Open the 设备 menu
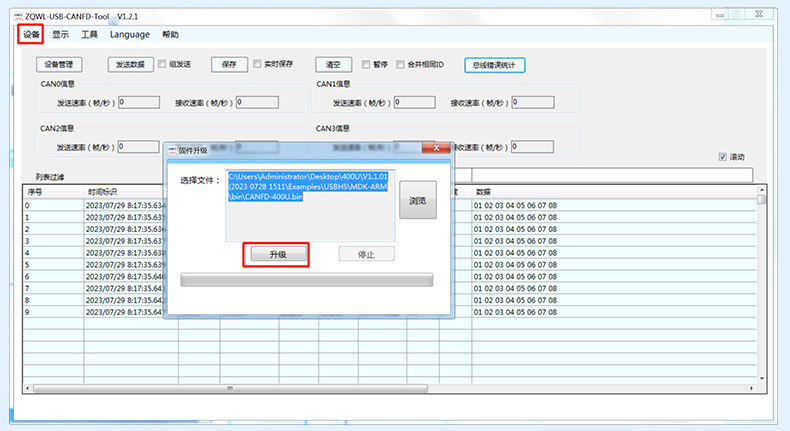 point(31,35)
